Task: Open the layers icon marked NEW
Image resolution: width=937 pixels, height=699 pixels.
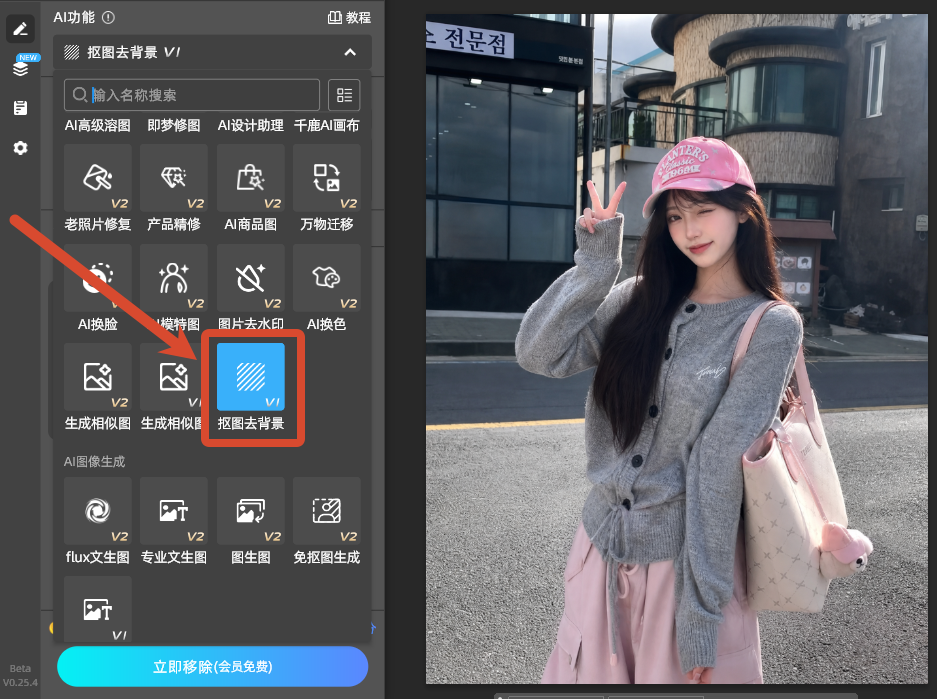Action: tap(22, 68)
